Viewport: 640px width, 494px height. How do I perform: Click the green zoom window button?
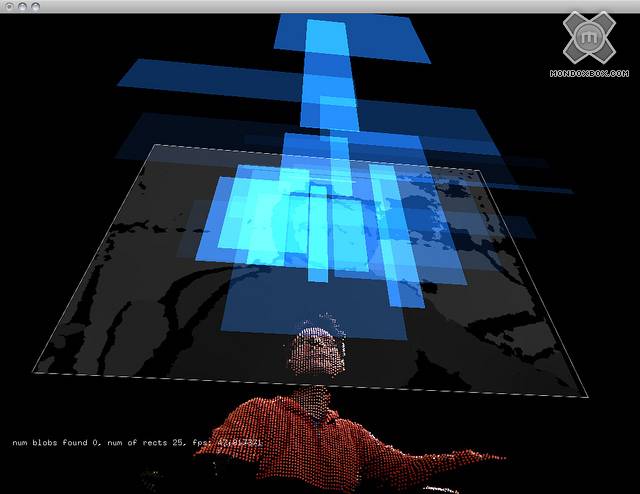37,7
